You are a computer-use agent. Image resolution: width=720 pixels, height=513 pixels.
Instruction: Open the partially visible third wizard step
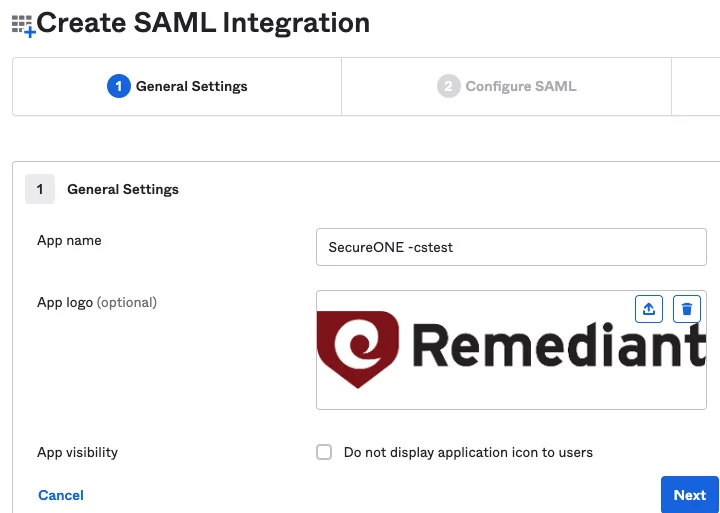696,86
